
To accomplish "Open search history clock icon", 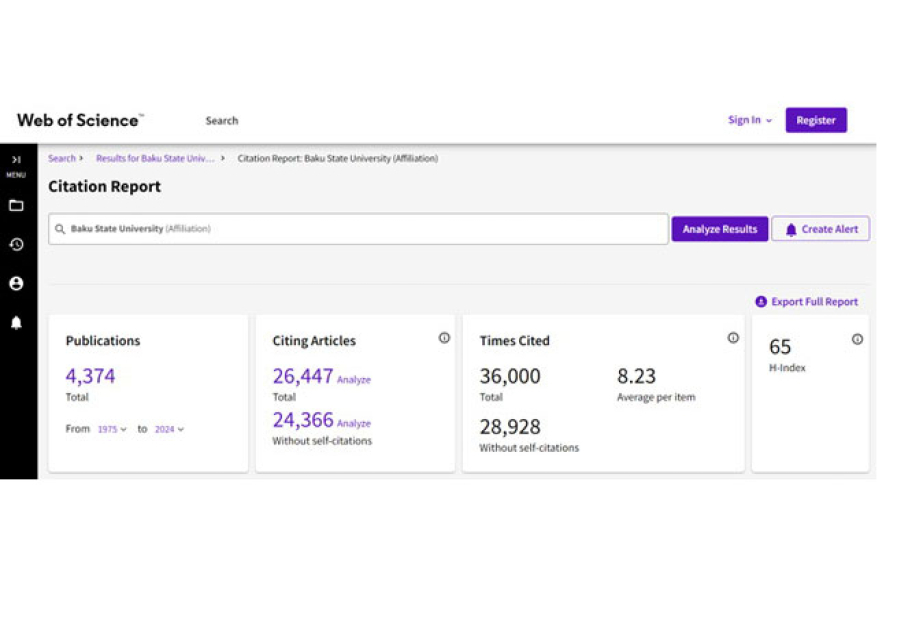I will (16, 244).
